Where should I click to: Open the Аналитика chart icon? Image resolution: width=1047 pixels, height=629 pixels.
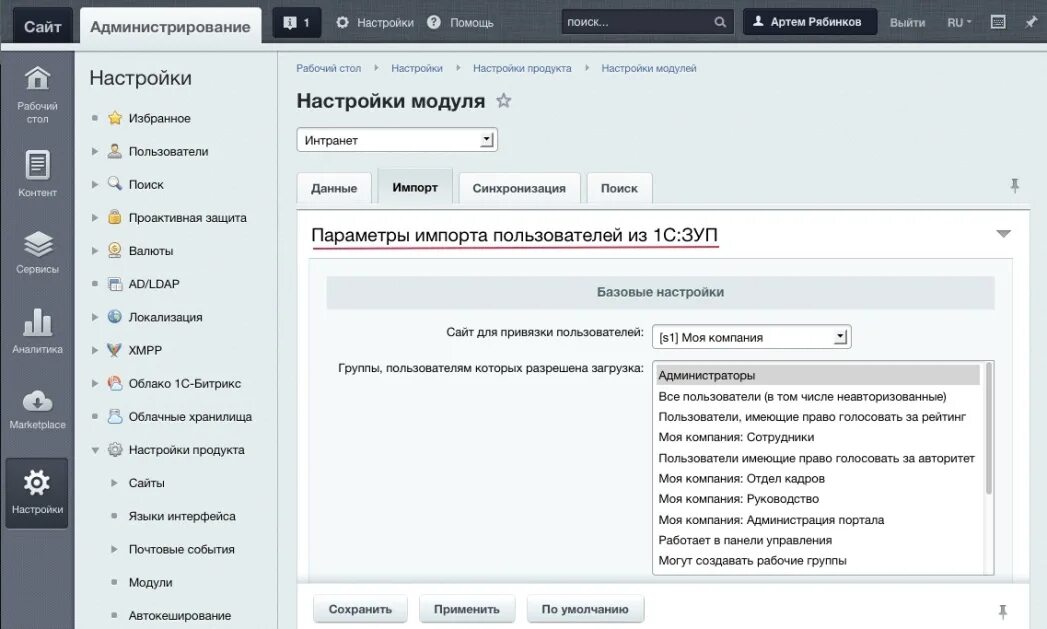[x=37, y=322]
